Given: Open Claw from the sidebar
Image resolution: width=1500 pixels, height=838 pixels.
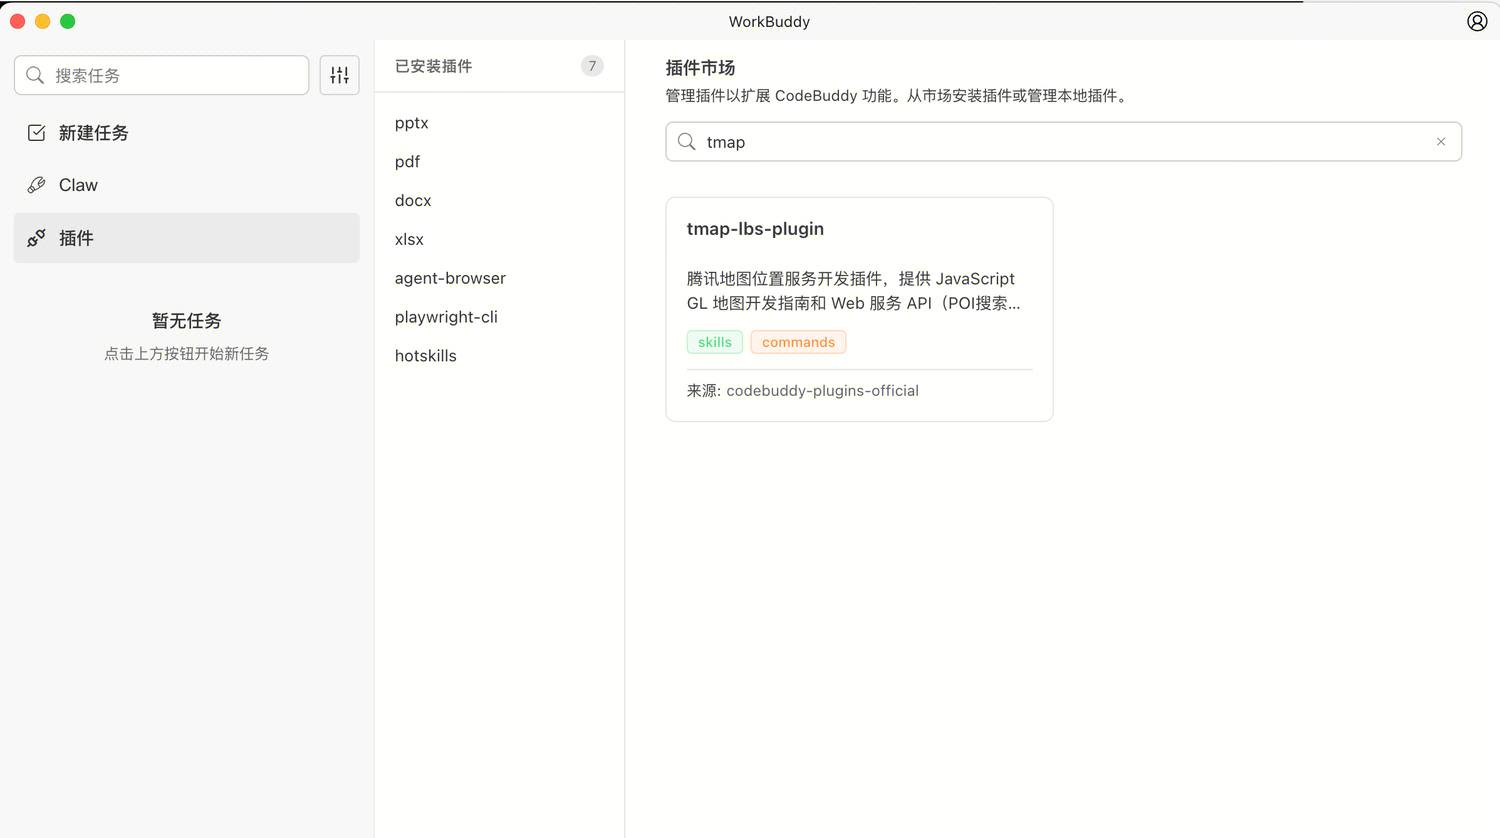Looking at the screenshot, I should 78,185.
